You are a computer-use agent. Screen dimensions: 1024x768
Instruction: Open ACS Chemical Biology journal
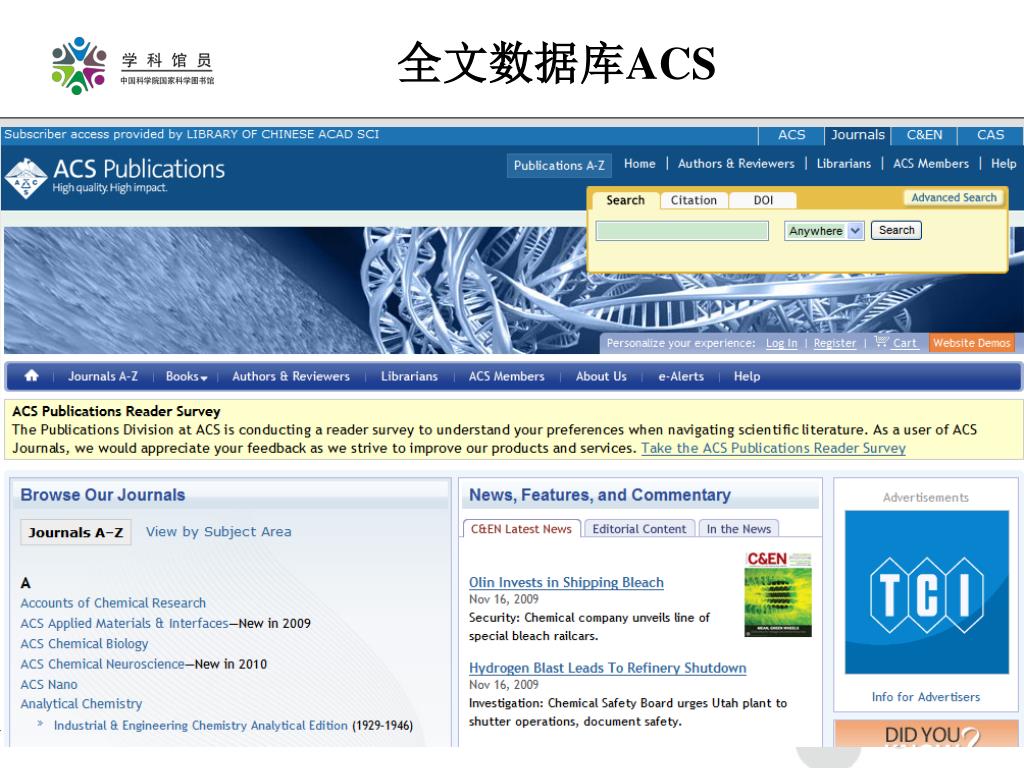tap(84, 643)
